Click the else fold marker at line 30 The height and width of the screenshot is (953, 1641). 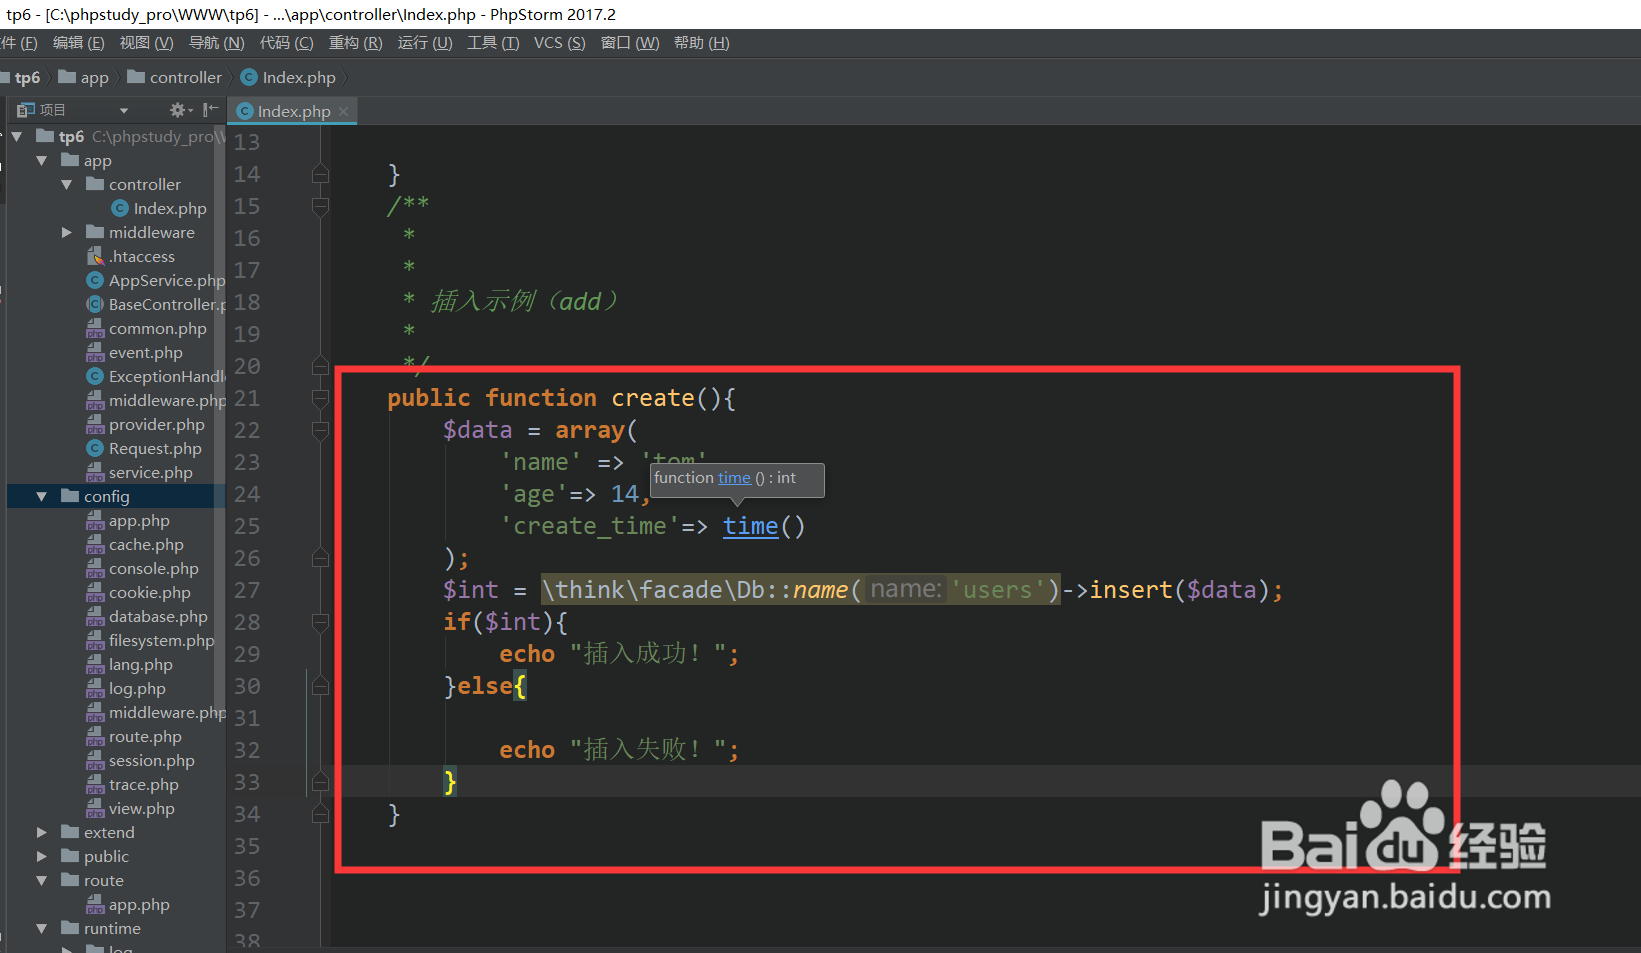click(320, 686)
